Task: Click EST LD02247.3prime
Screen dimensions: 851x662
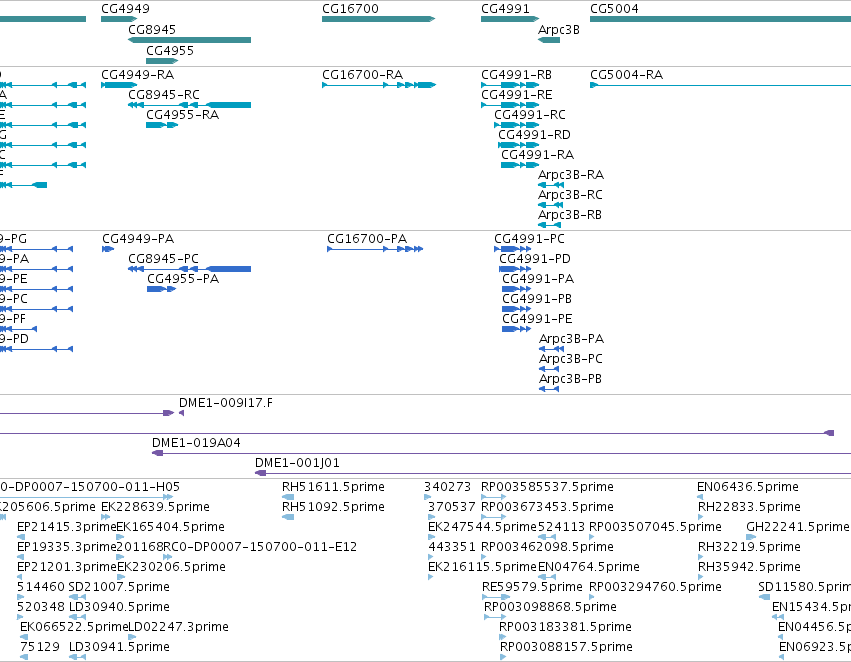Action: tap(178, 628)
